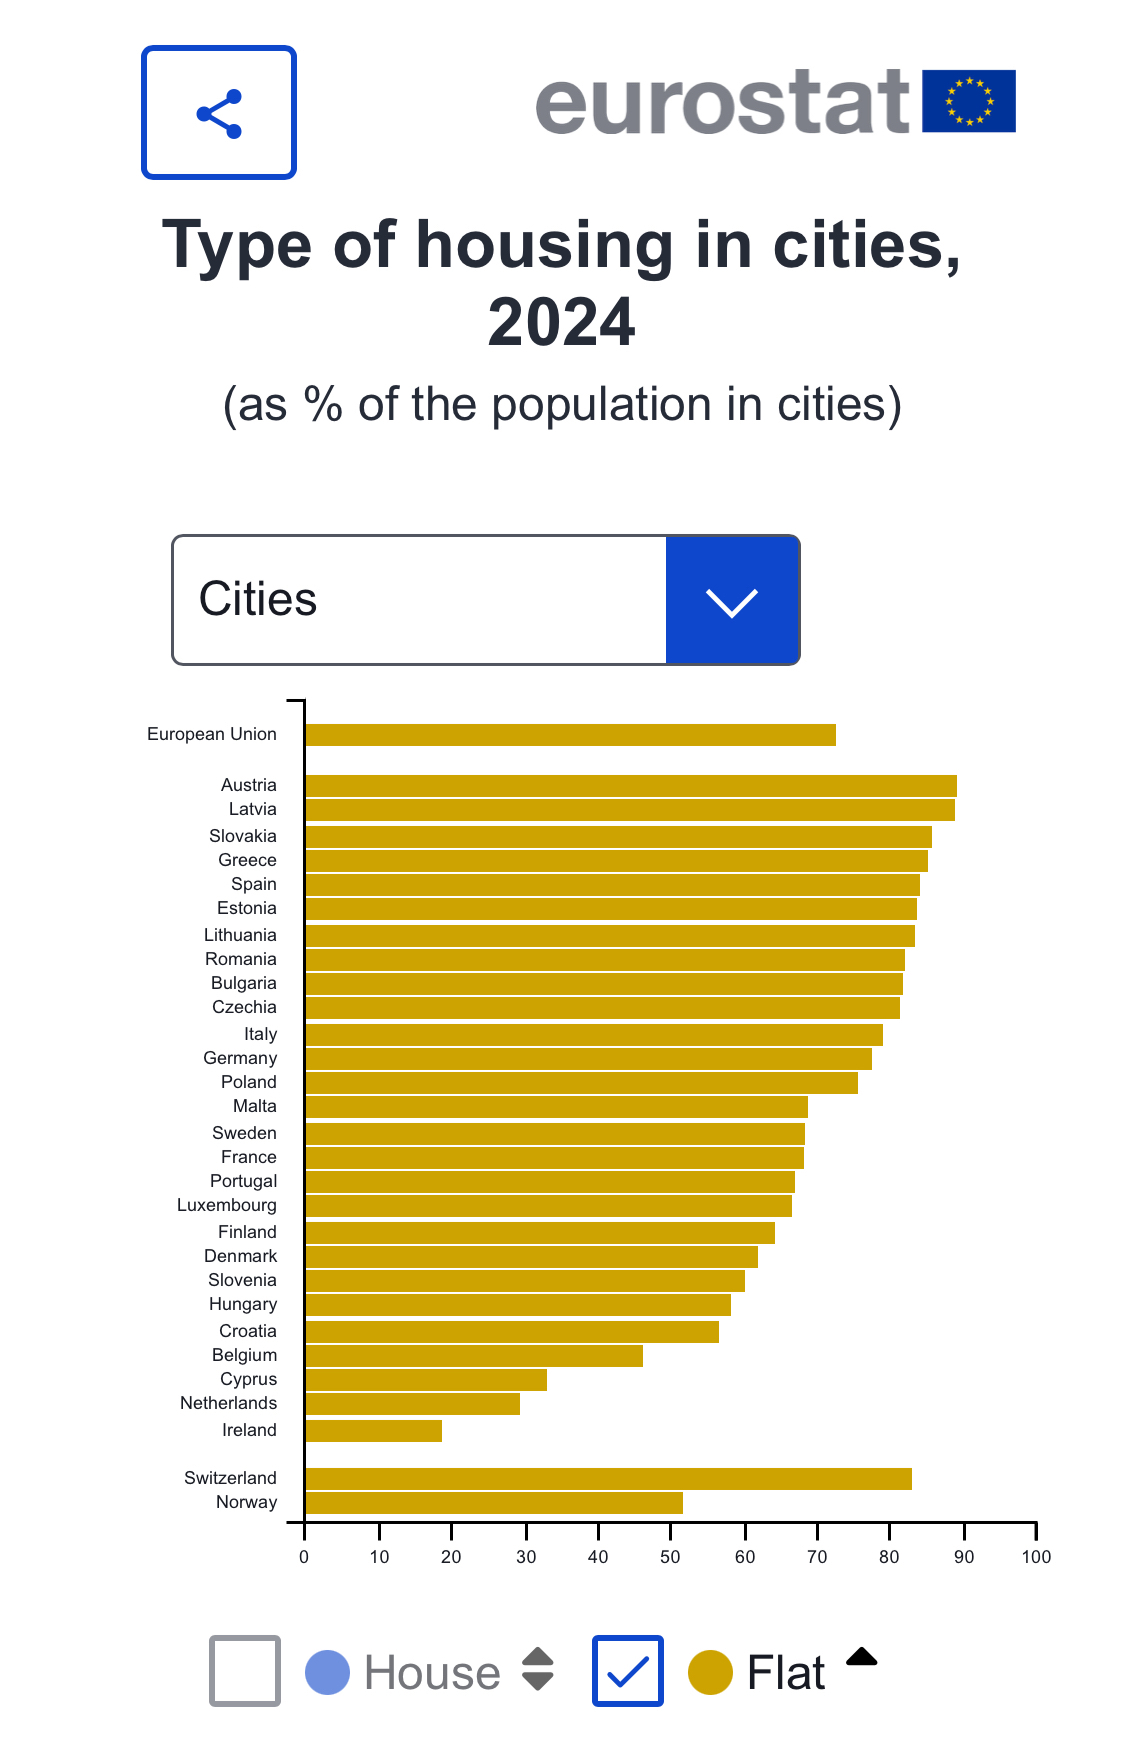The height and width of the screenshot is (1742, 1125).
Task: Click the share icon button
Action: (x=219, y=113)
